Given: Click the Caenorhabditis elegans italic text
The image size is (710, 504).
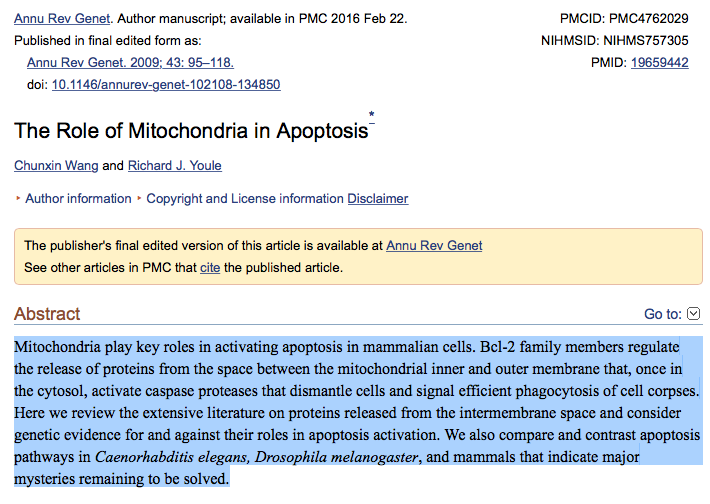Looking at the screenshot, I should [170, 457].
